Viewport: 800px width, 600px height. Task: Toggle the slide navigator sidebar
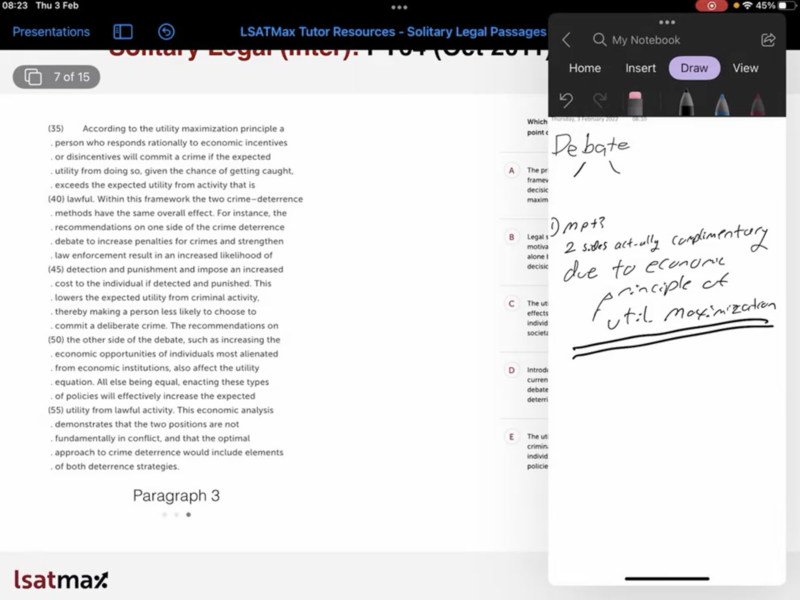pyautogui.click(x=123, y=32)
